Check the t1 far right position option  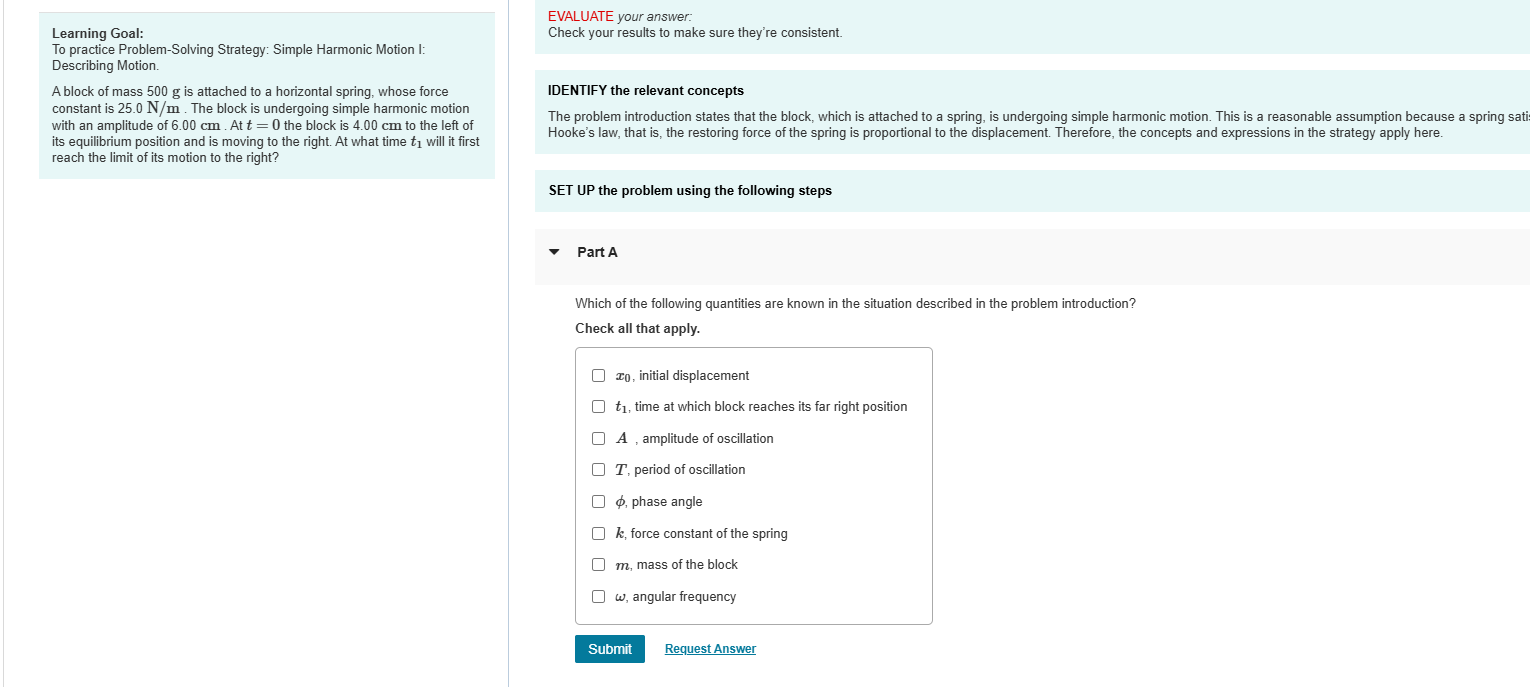[598, 406]
